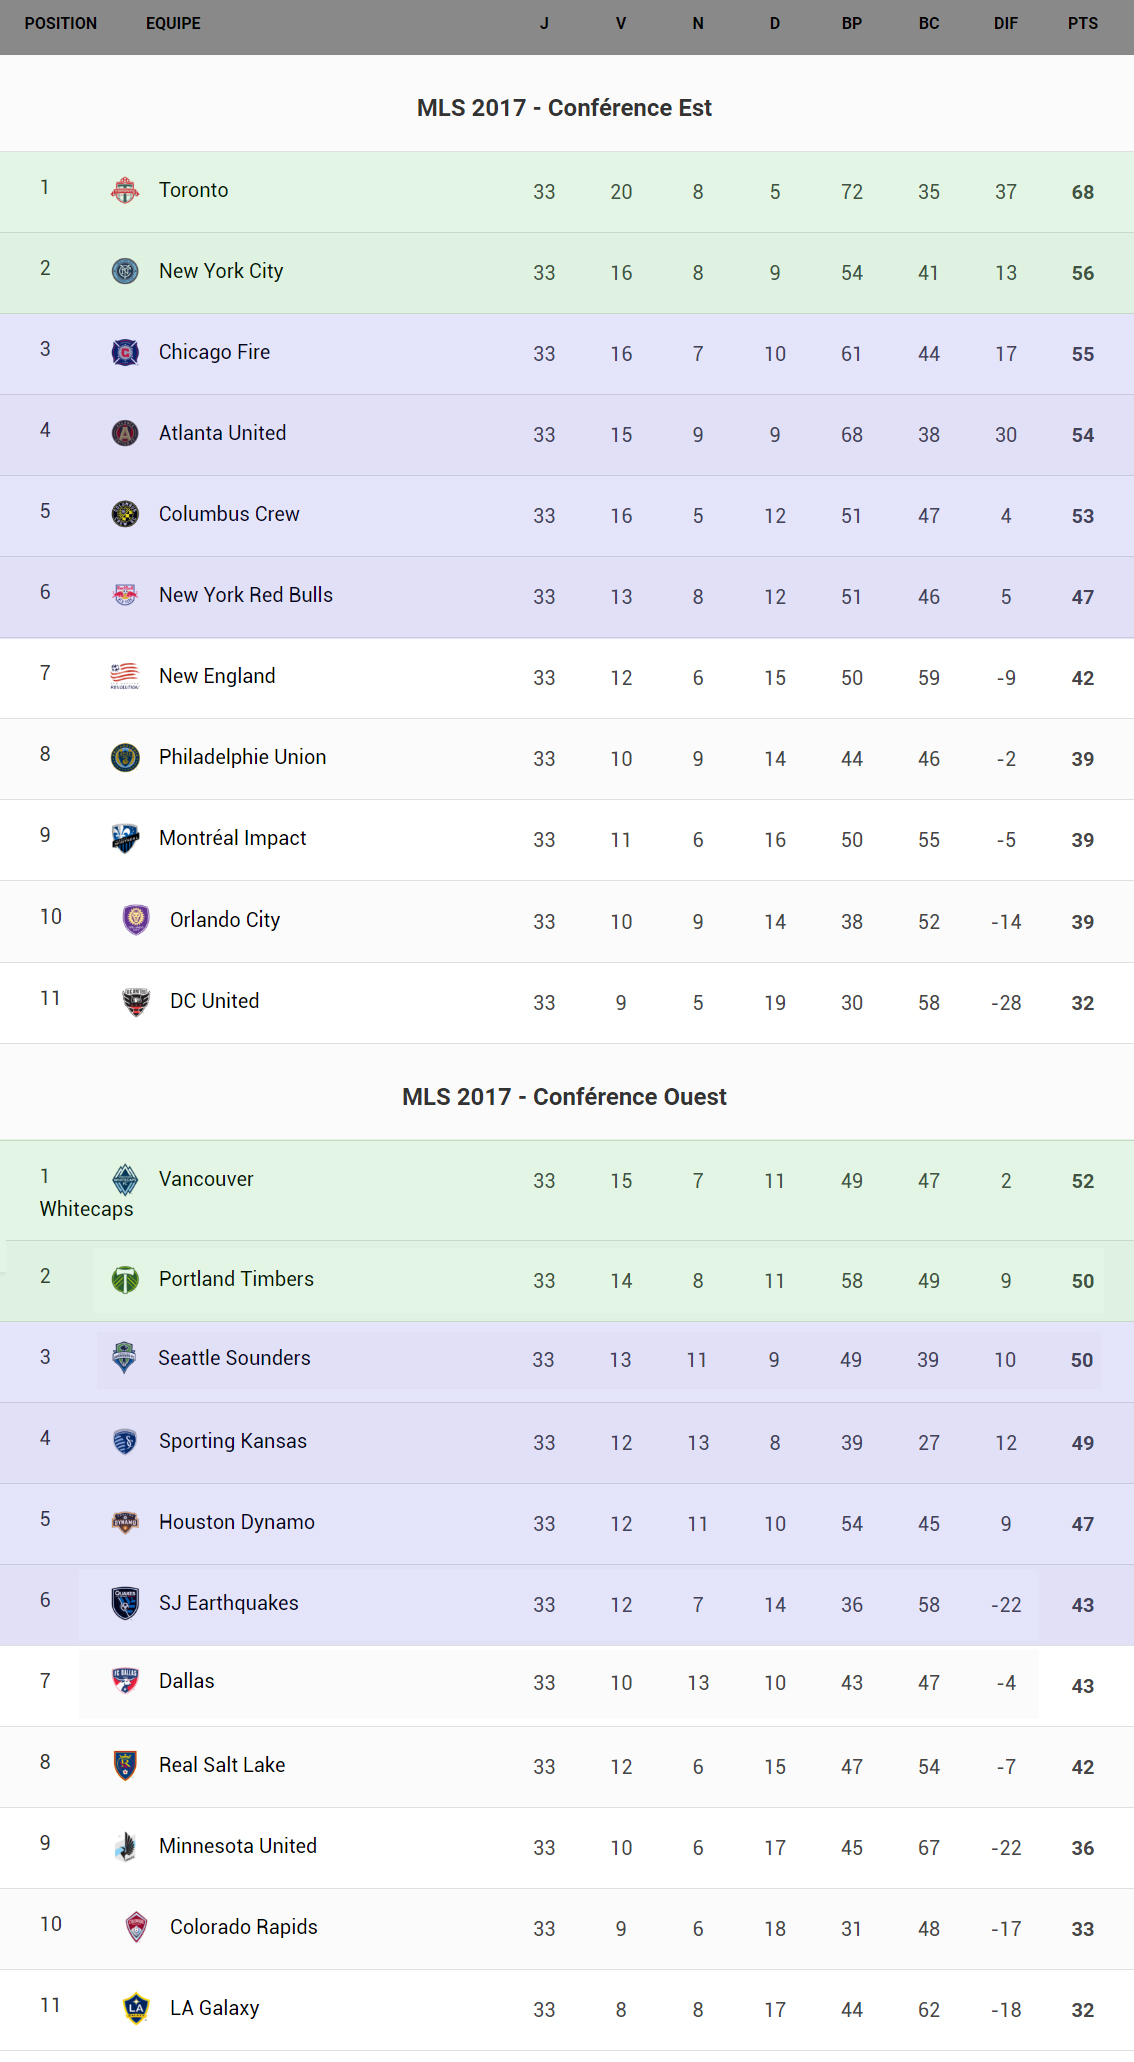Click the PTS column header
This screenshot has height=2062, width=1134.
[x=1082, y=24]
